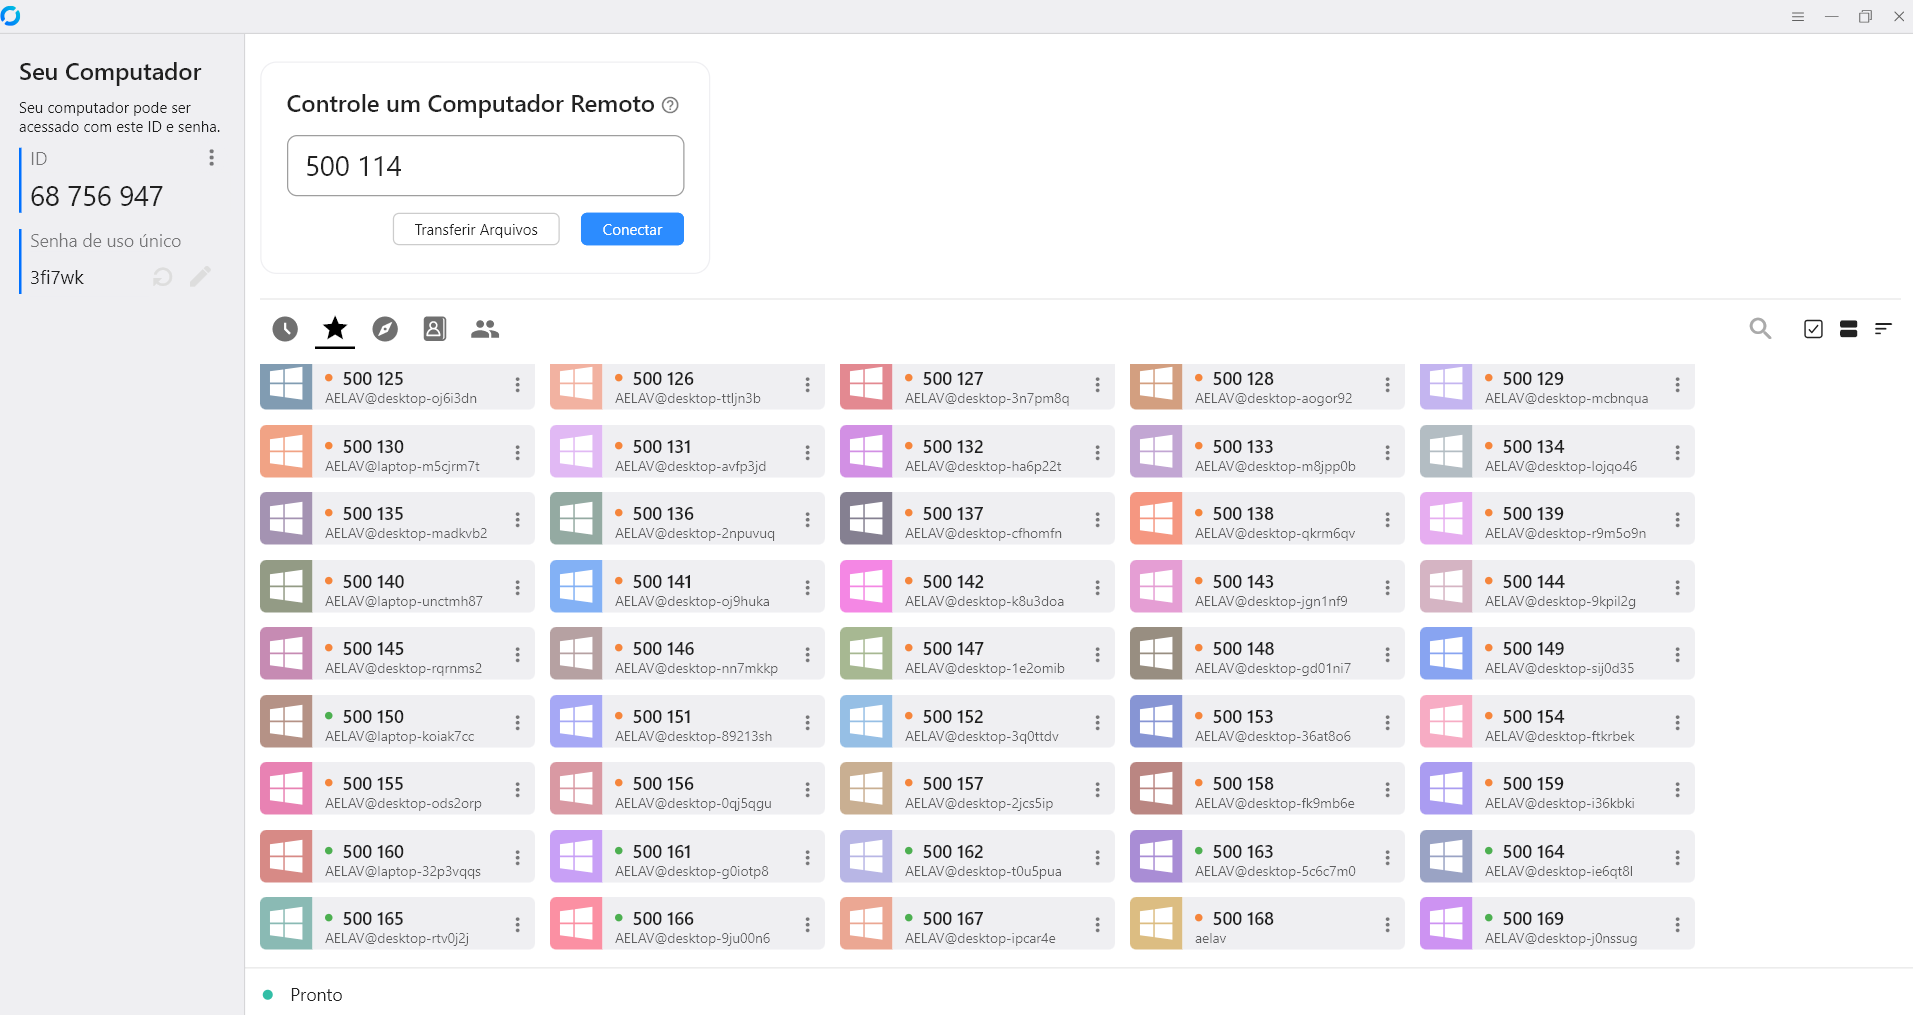Expand the more options for 500 129
This screenshot has height=1015, width=1913.
click(x=1677, y=385)
